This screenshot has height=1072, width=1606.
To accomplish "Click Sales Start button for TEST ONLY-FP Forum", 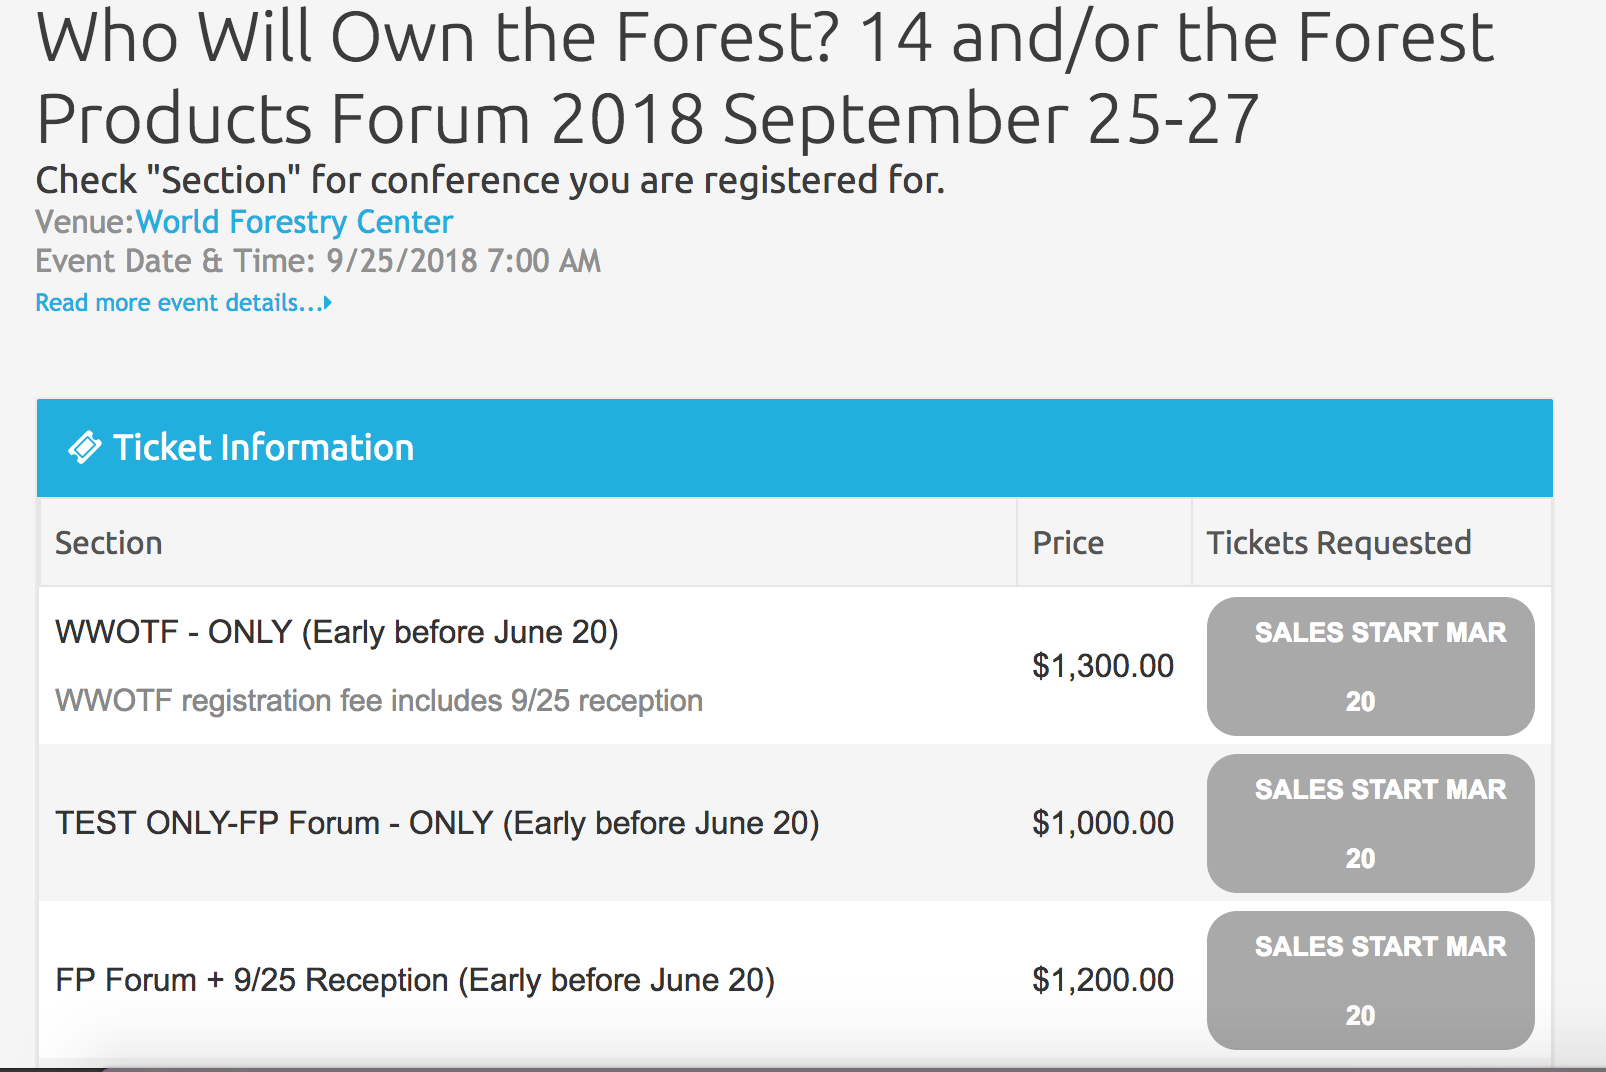I will click(1370, 823).
